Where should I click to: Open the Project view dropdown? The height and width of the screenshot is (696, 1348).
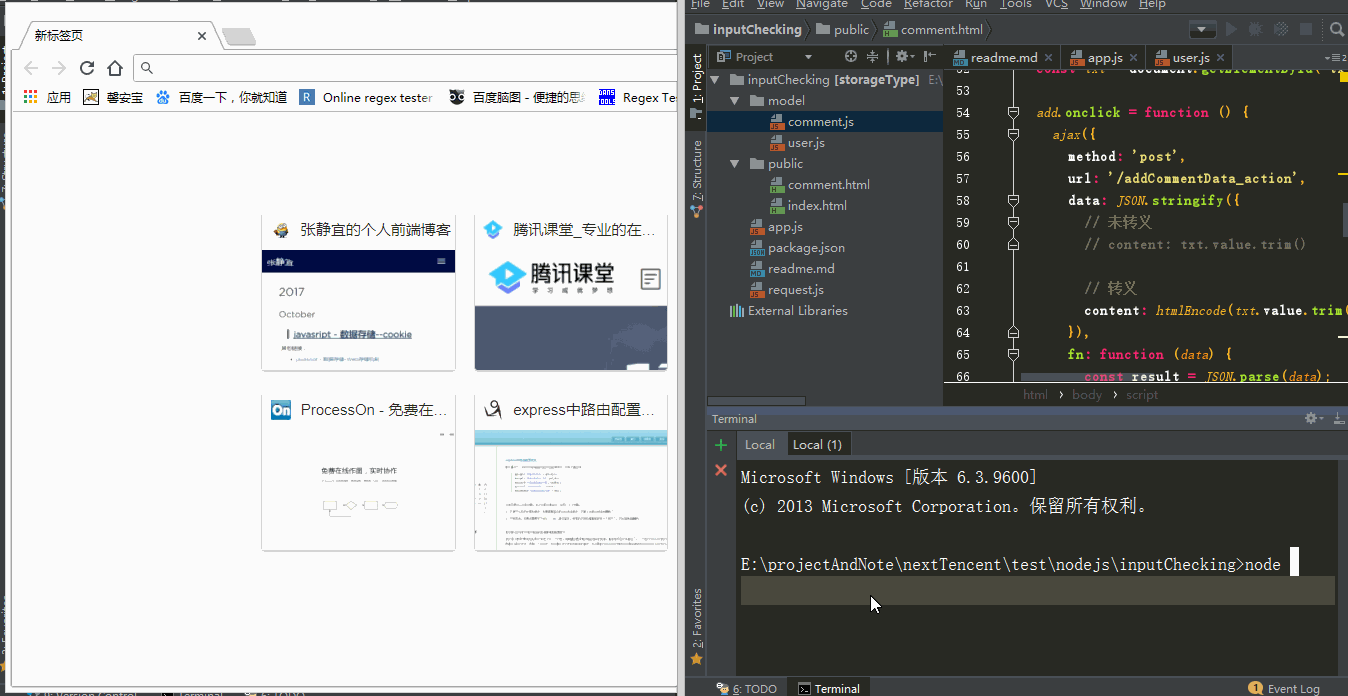808,57
